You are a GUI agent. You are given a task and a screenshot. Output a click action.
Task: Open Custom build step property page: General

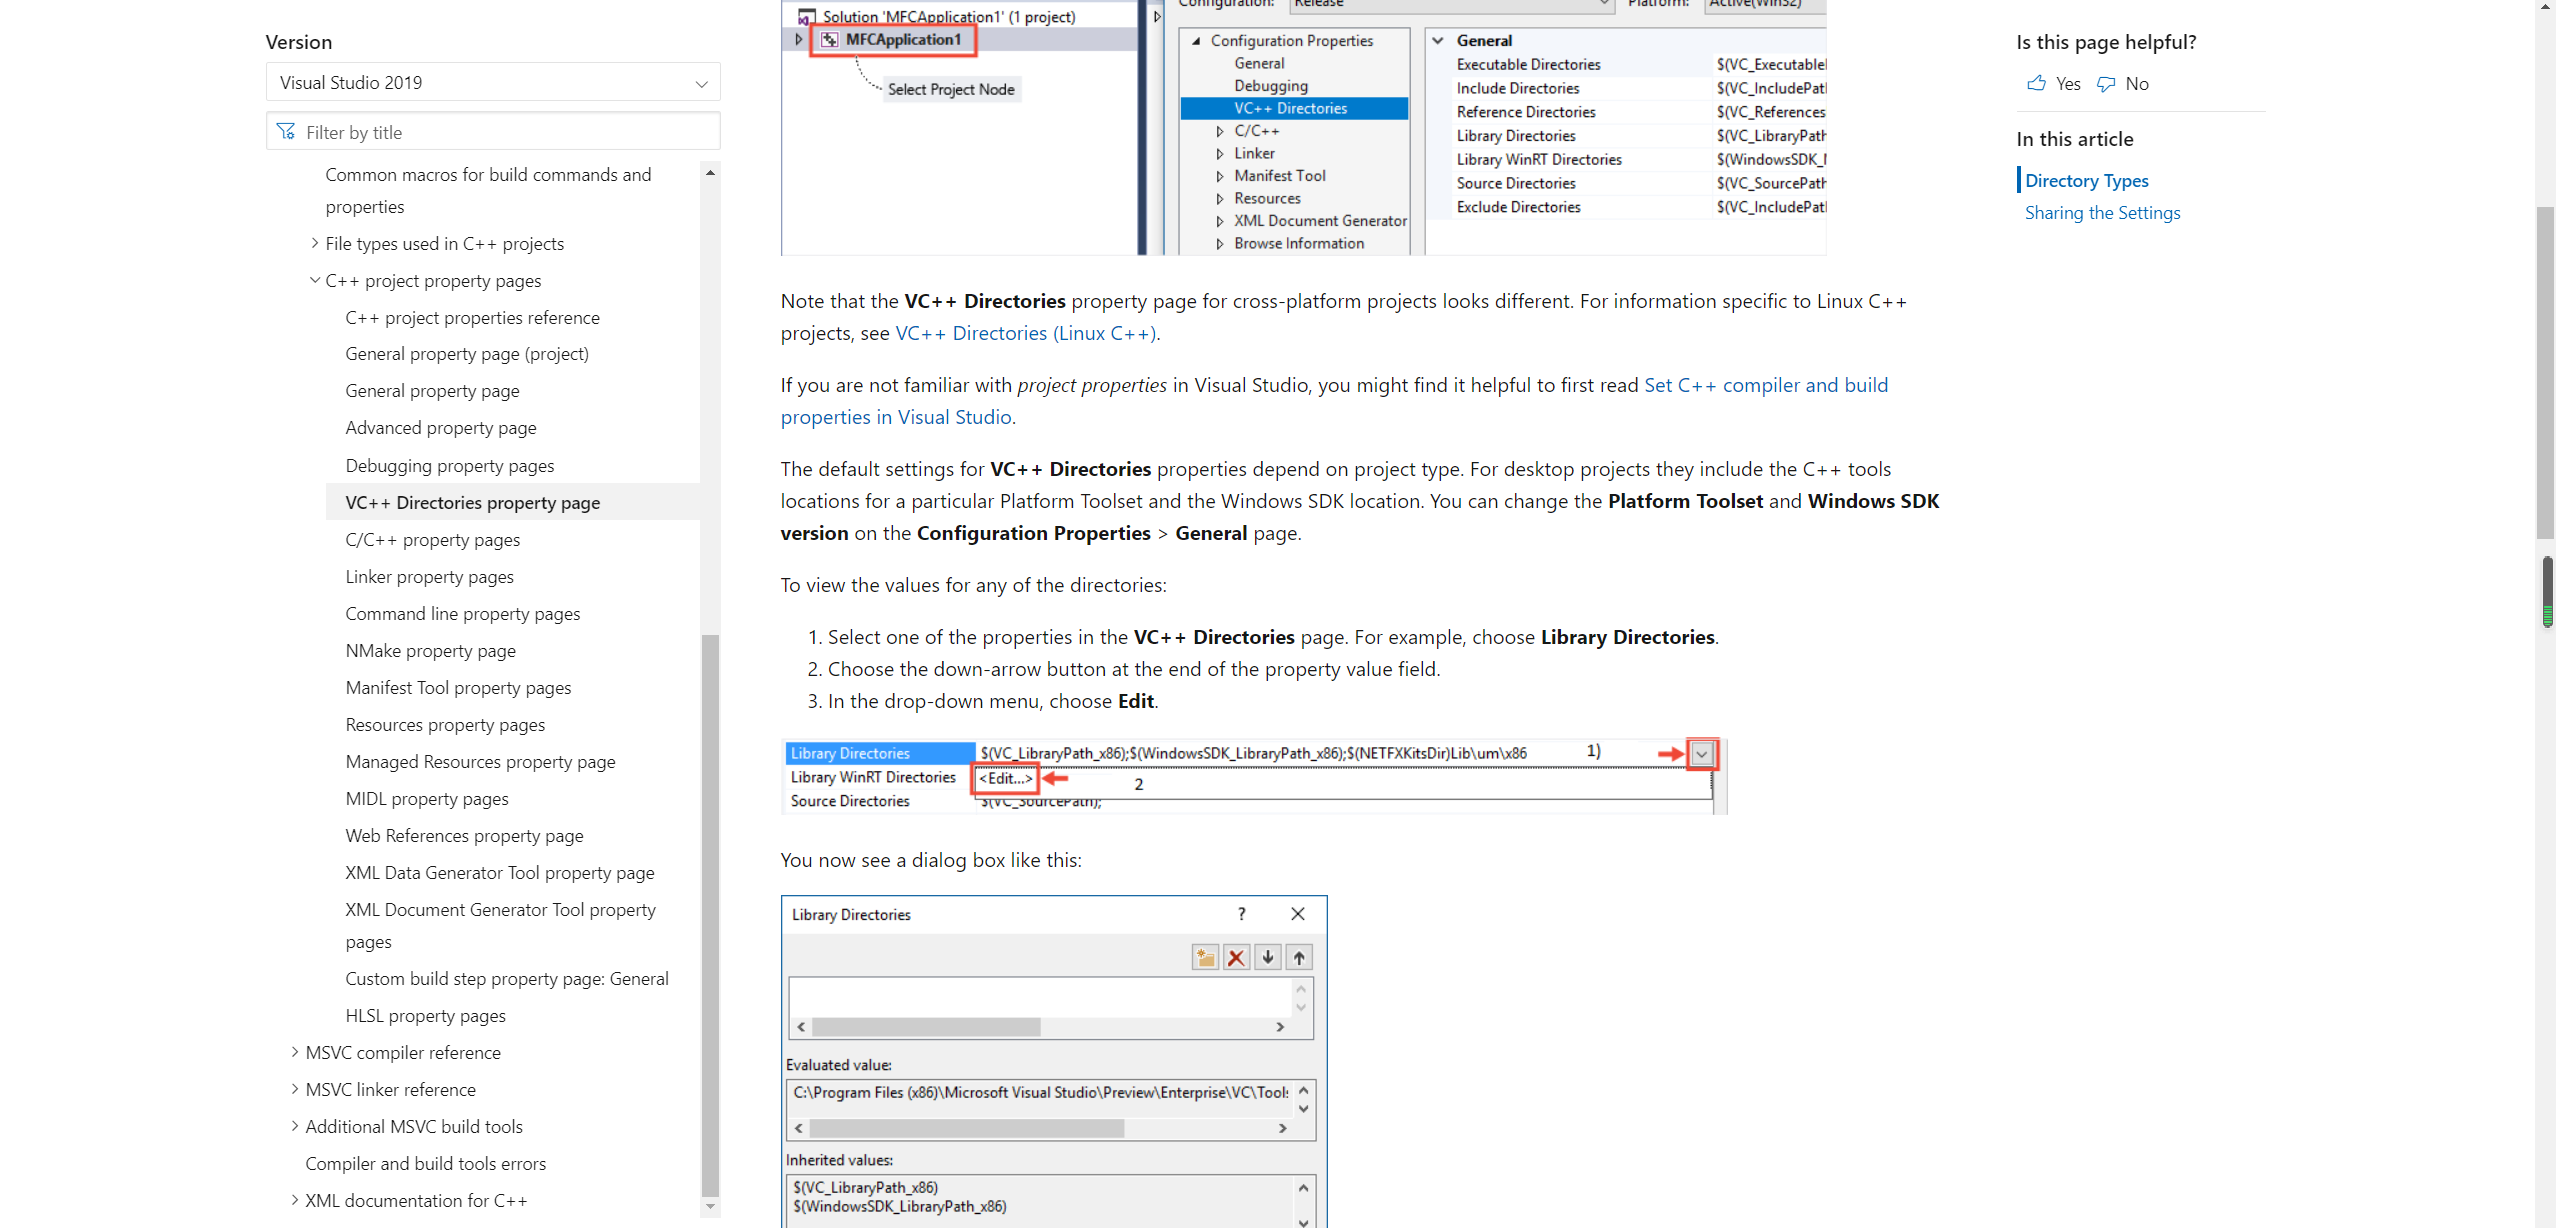click(507, 979)
